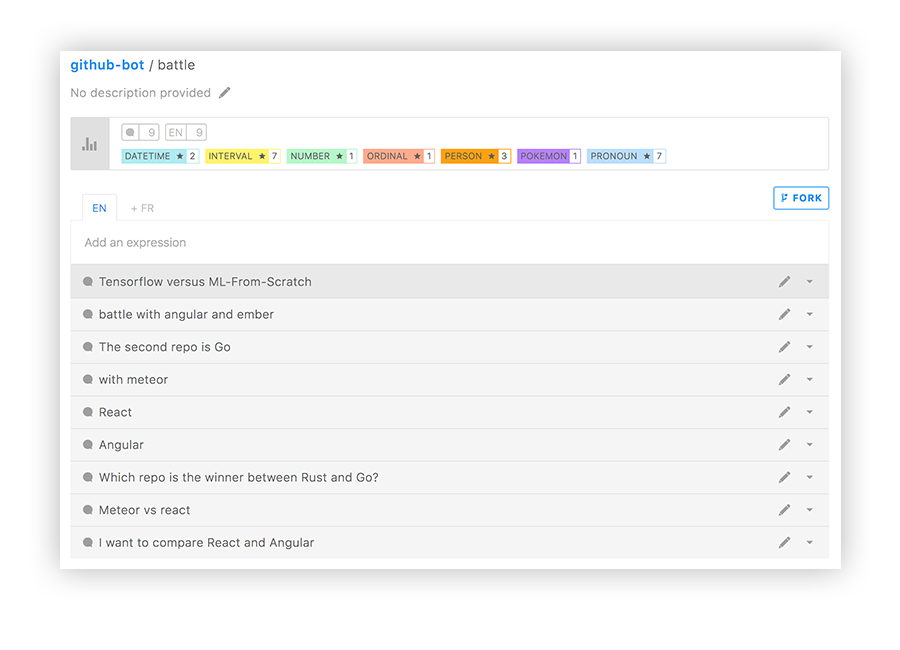Click the bar chart statistics icon

(89, 143)
